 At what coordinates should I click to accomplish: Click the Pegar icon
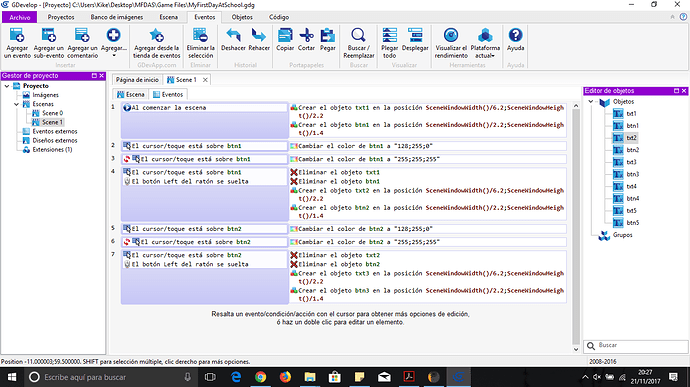click(327, 36)
